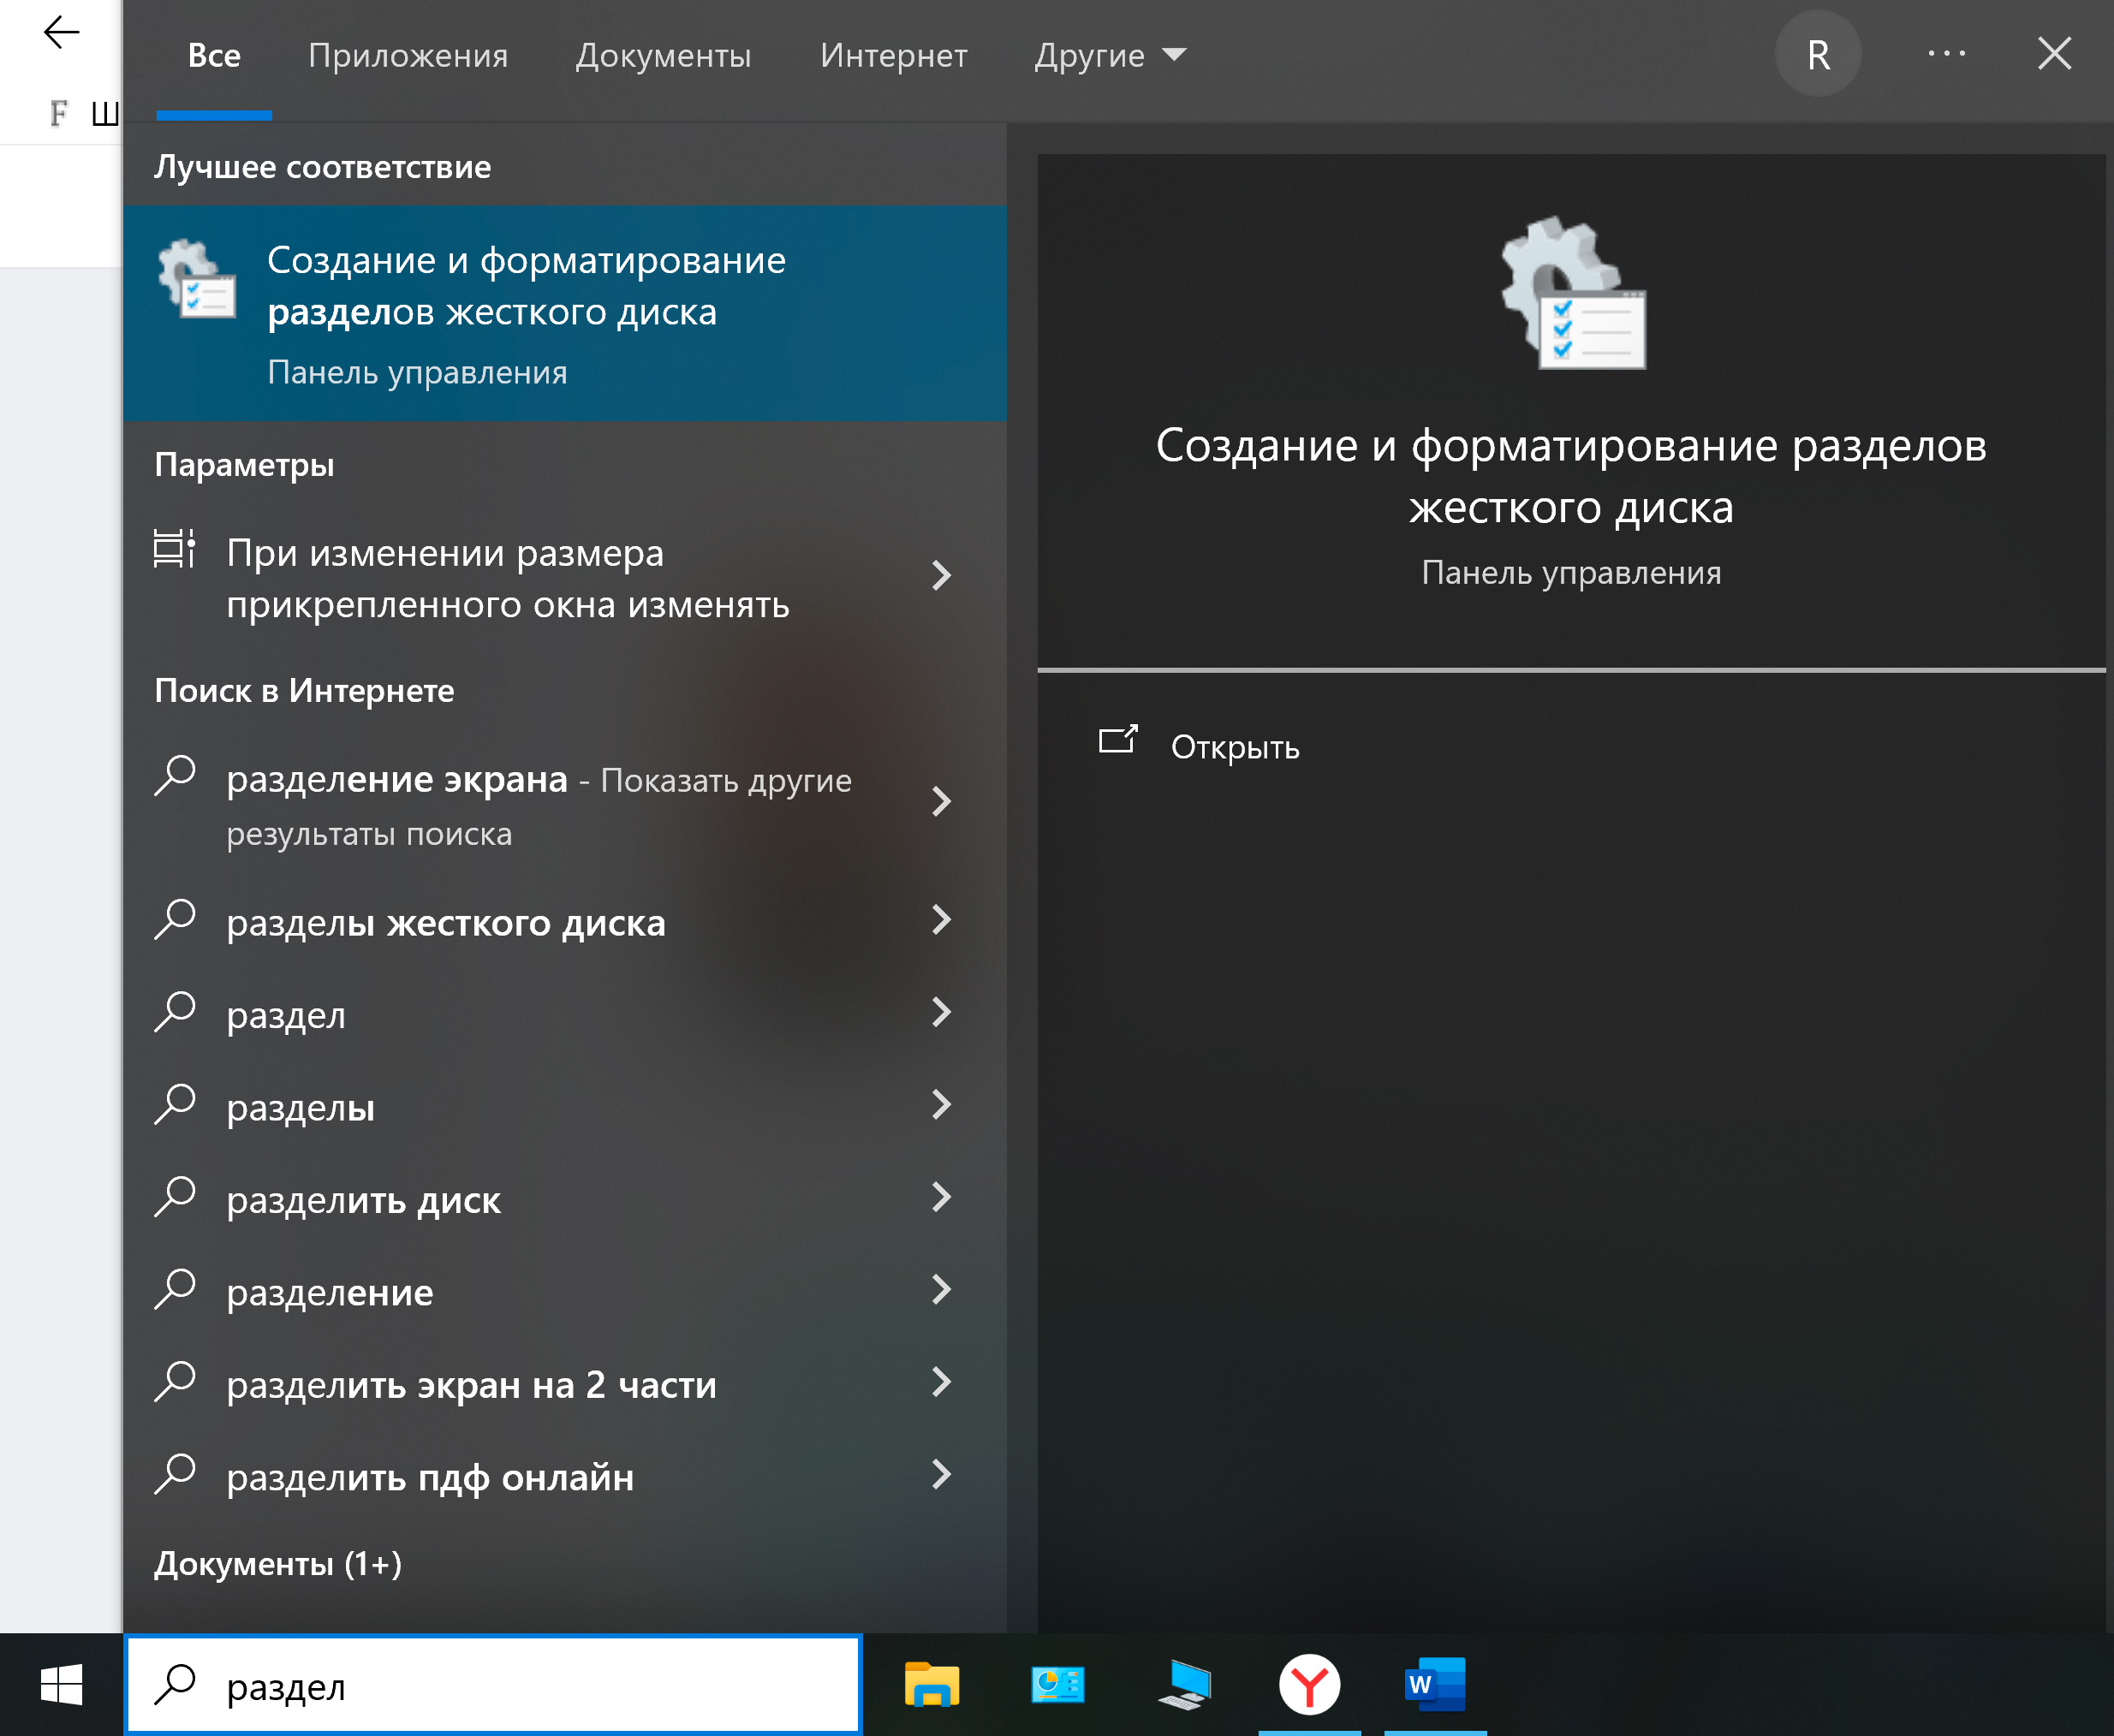This screenshot has height=1736, width=2114.
Task: Open best match Создание и форматирование разделов
Action: coord(565,313)
